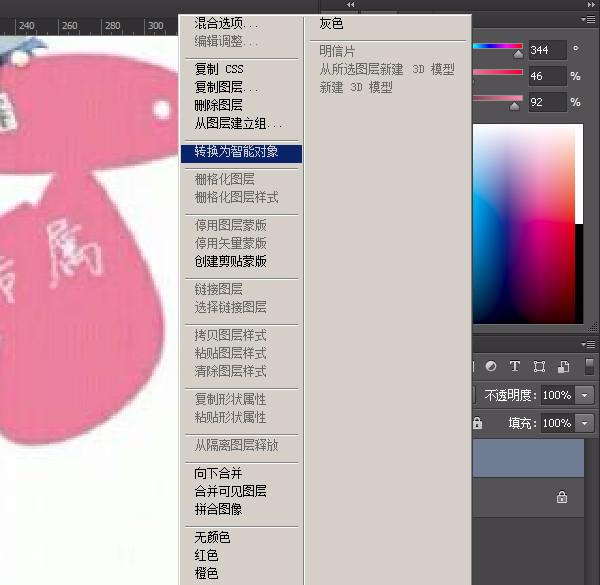Screen dimensions: 600x585
Task: Open the opacity (不透明度) dropdown arrow
Action: tap(584, 395)
